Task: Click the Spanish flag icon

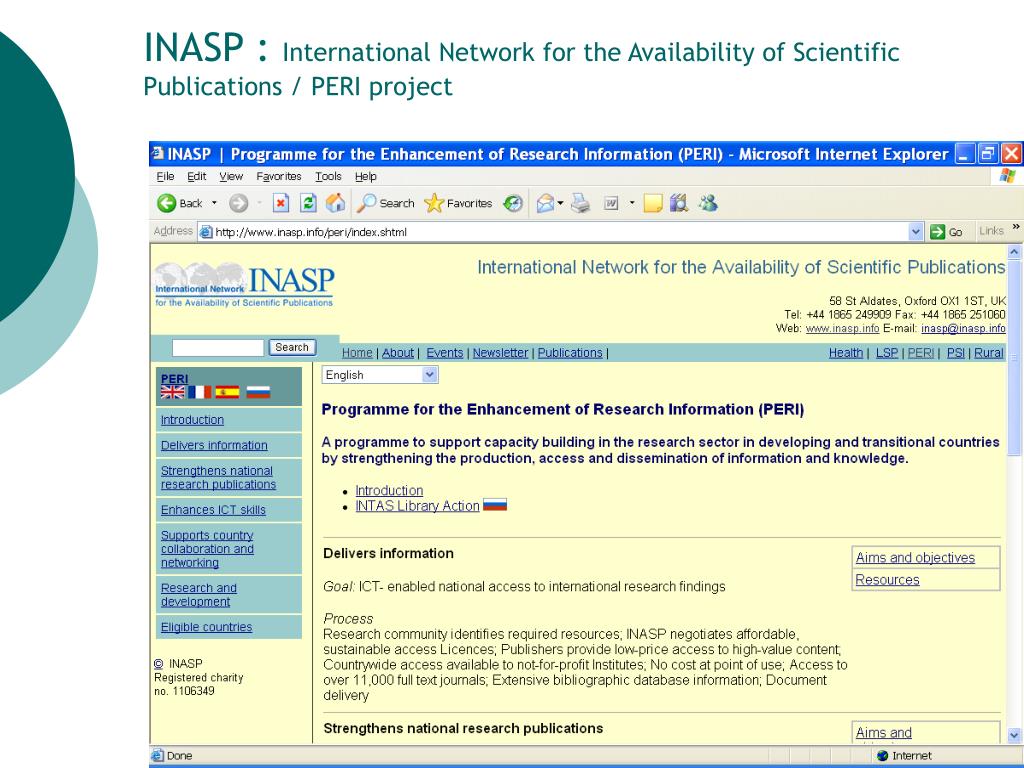Action: [x=227, y=392]
